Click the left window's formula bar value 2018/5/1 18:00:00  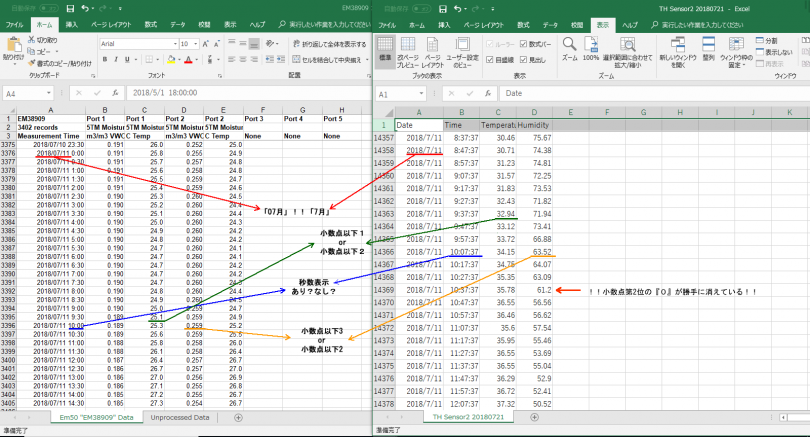click(x=165, y=93)
